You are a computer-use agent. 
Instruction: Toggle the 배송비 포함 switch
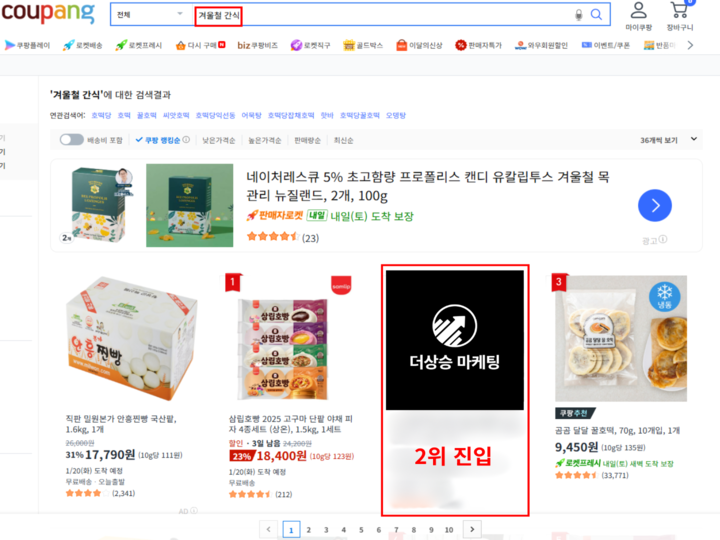[x=72, y=140]
